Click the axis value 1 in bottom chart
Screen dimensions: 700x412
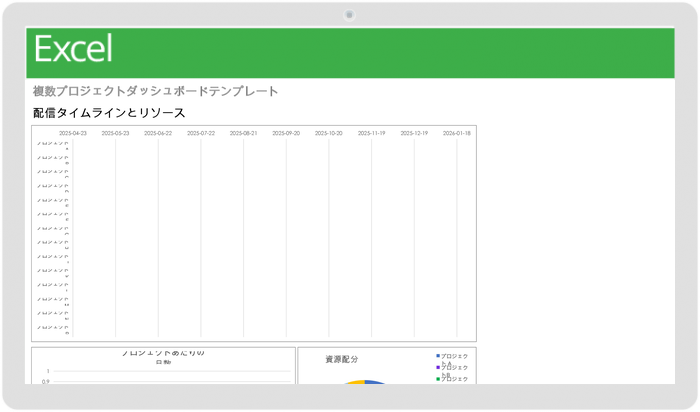tap(48, 371)
